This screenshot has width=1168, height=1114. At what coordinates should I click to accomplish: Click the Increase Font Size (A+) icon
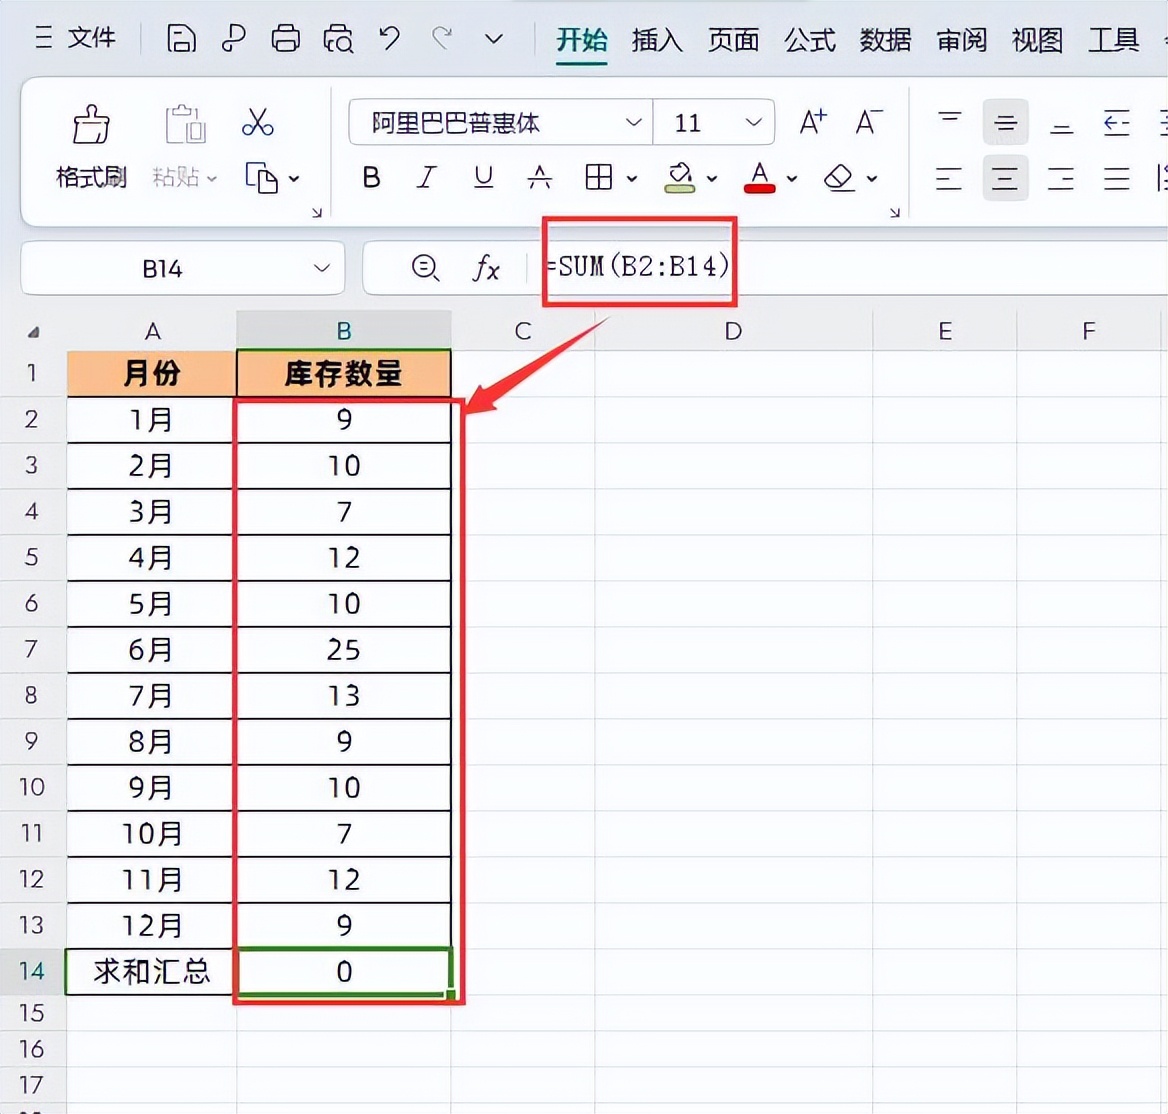click(812, 121)
